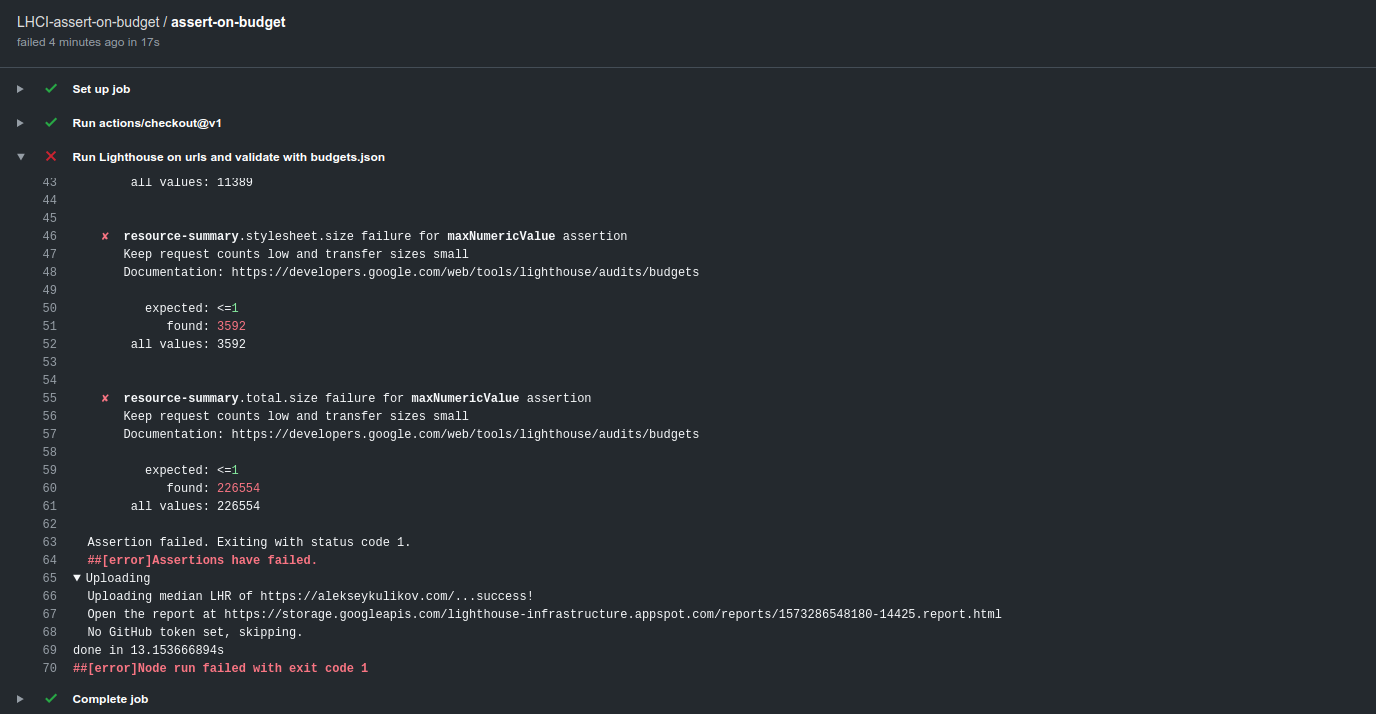Click Run actions/checkout@v1 step label
The image size is (1376, 714).
(x=147, y=123)
